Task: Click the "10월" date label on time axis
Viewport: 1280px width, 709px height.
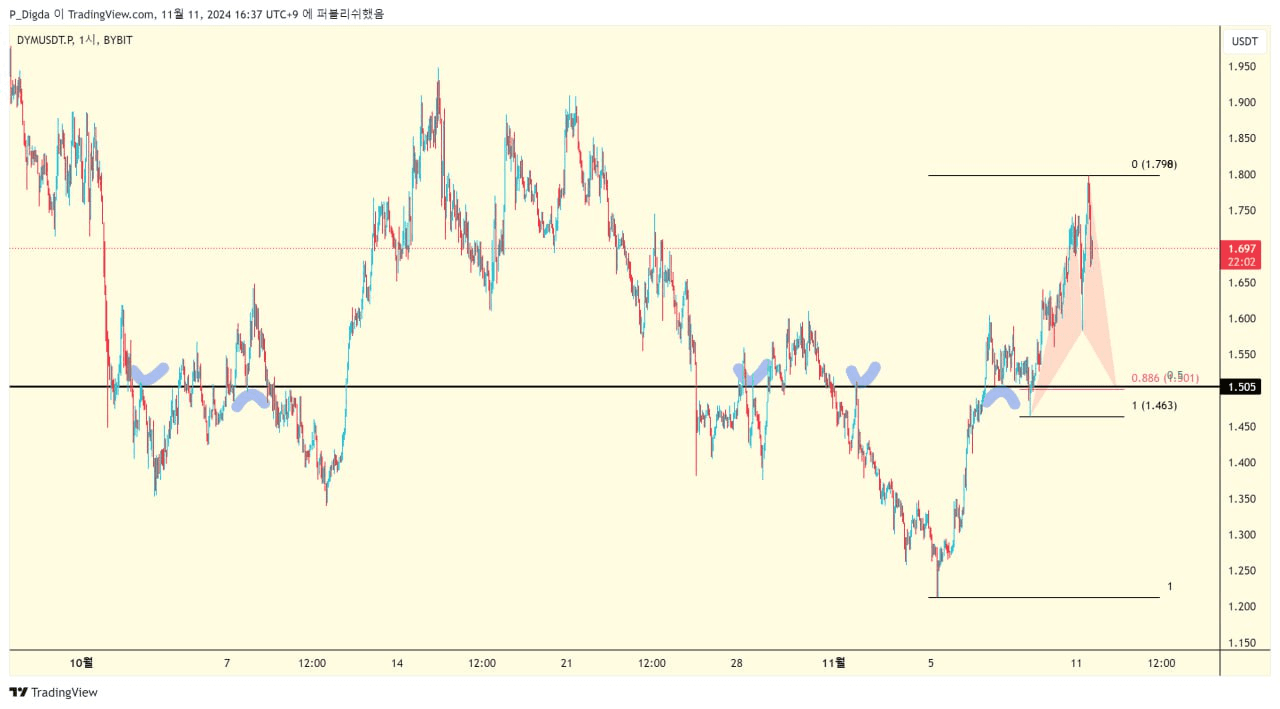Action: (x=81, y=663)
